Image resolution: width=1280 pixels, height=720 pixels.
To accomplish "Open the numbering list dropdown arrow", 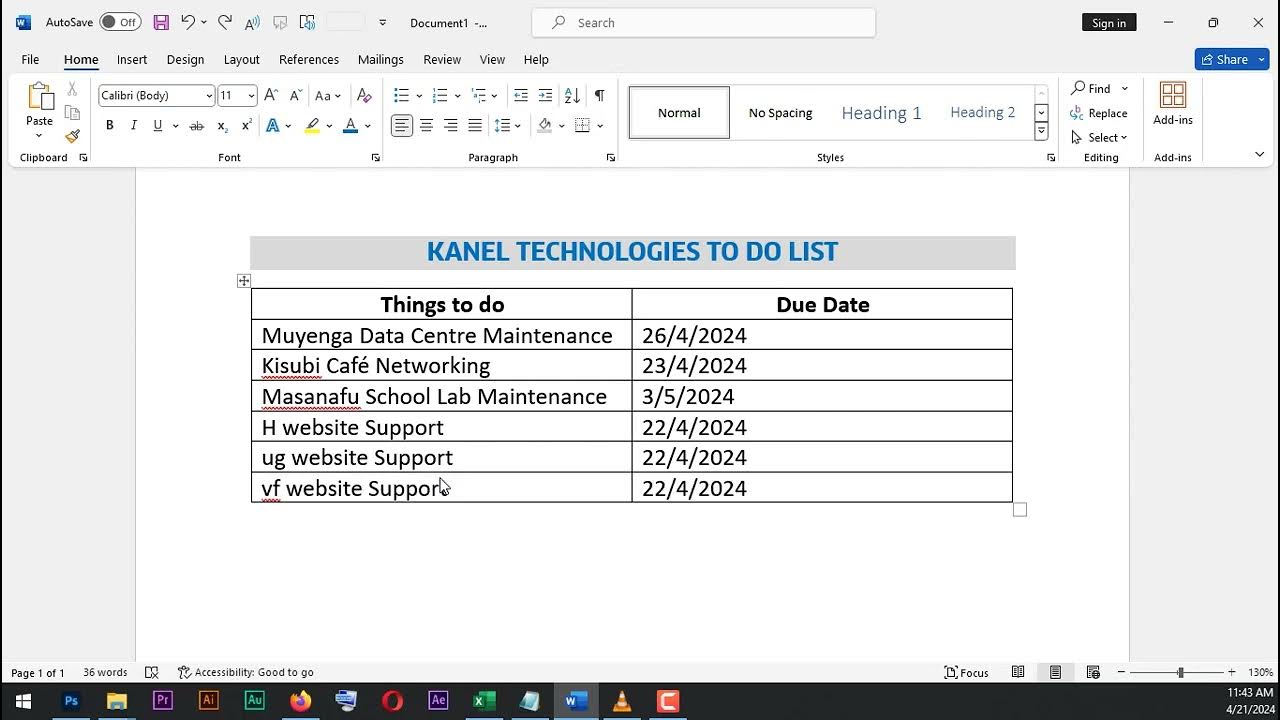I will click(457, 96).
